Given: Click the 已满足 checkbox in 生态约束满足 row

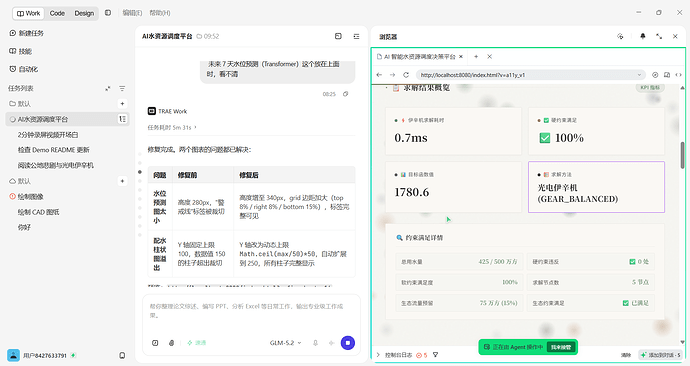Looking at the screenshot, I should (626, 303).
